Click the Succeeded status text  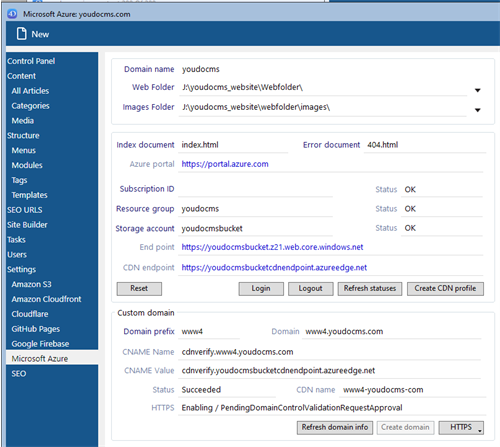tap(201, 390)
